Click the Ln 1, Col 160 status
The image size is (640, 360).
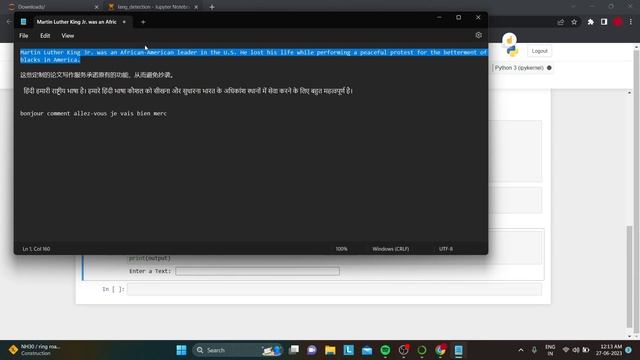tap(36, 249)
